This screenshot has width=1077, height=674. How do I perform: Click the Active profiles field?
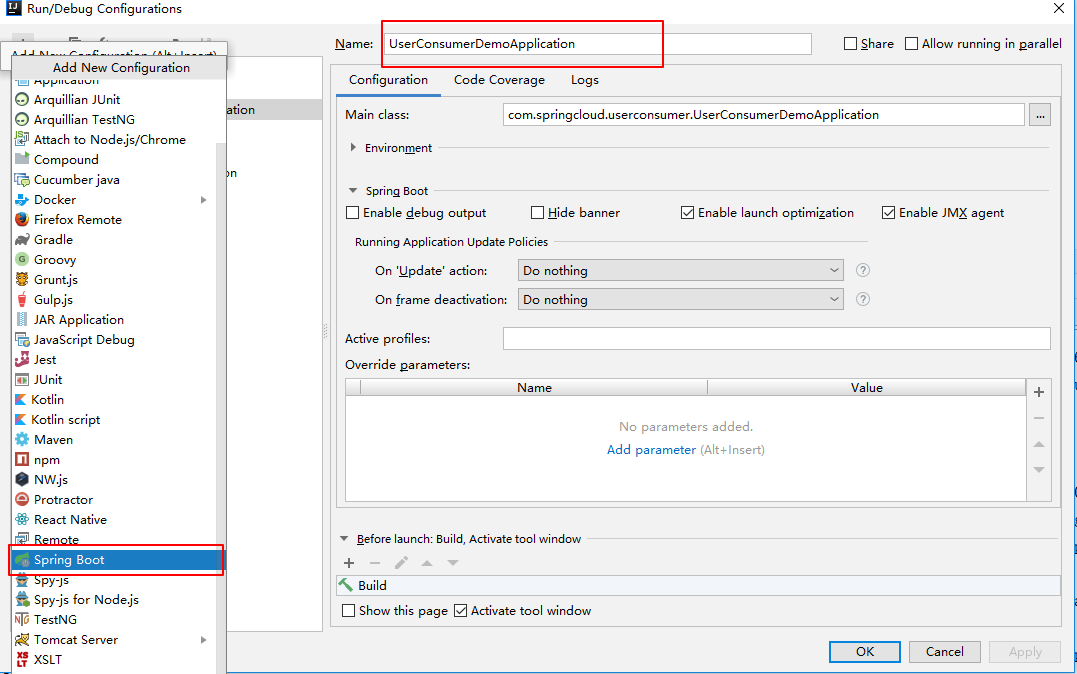click(x=777, y=338)
